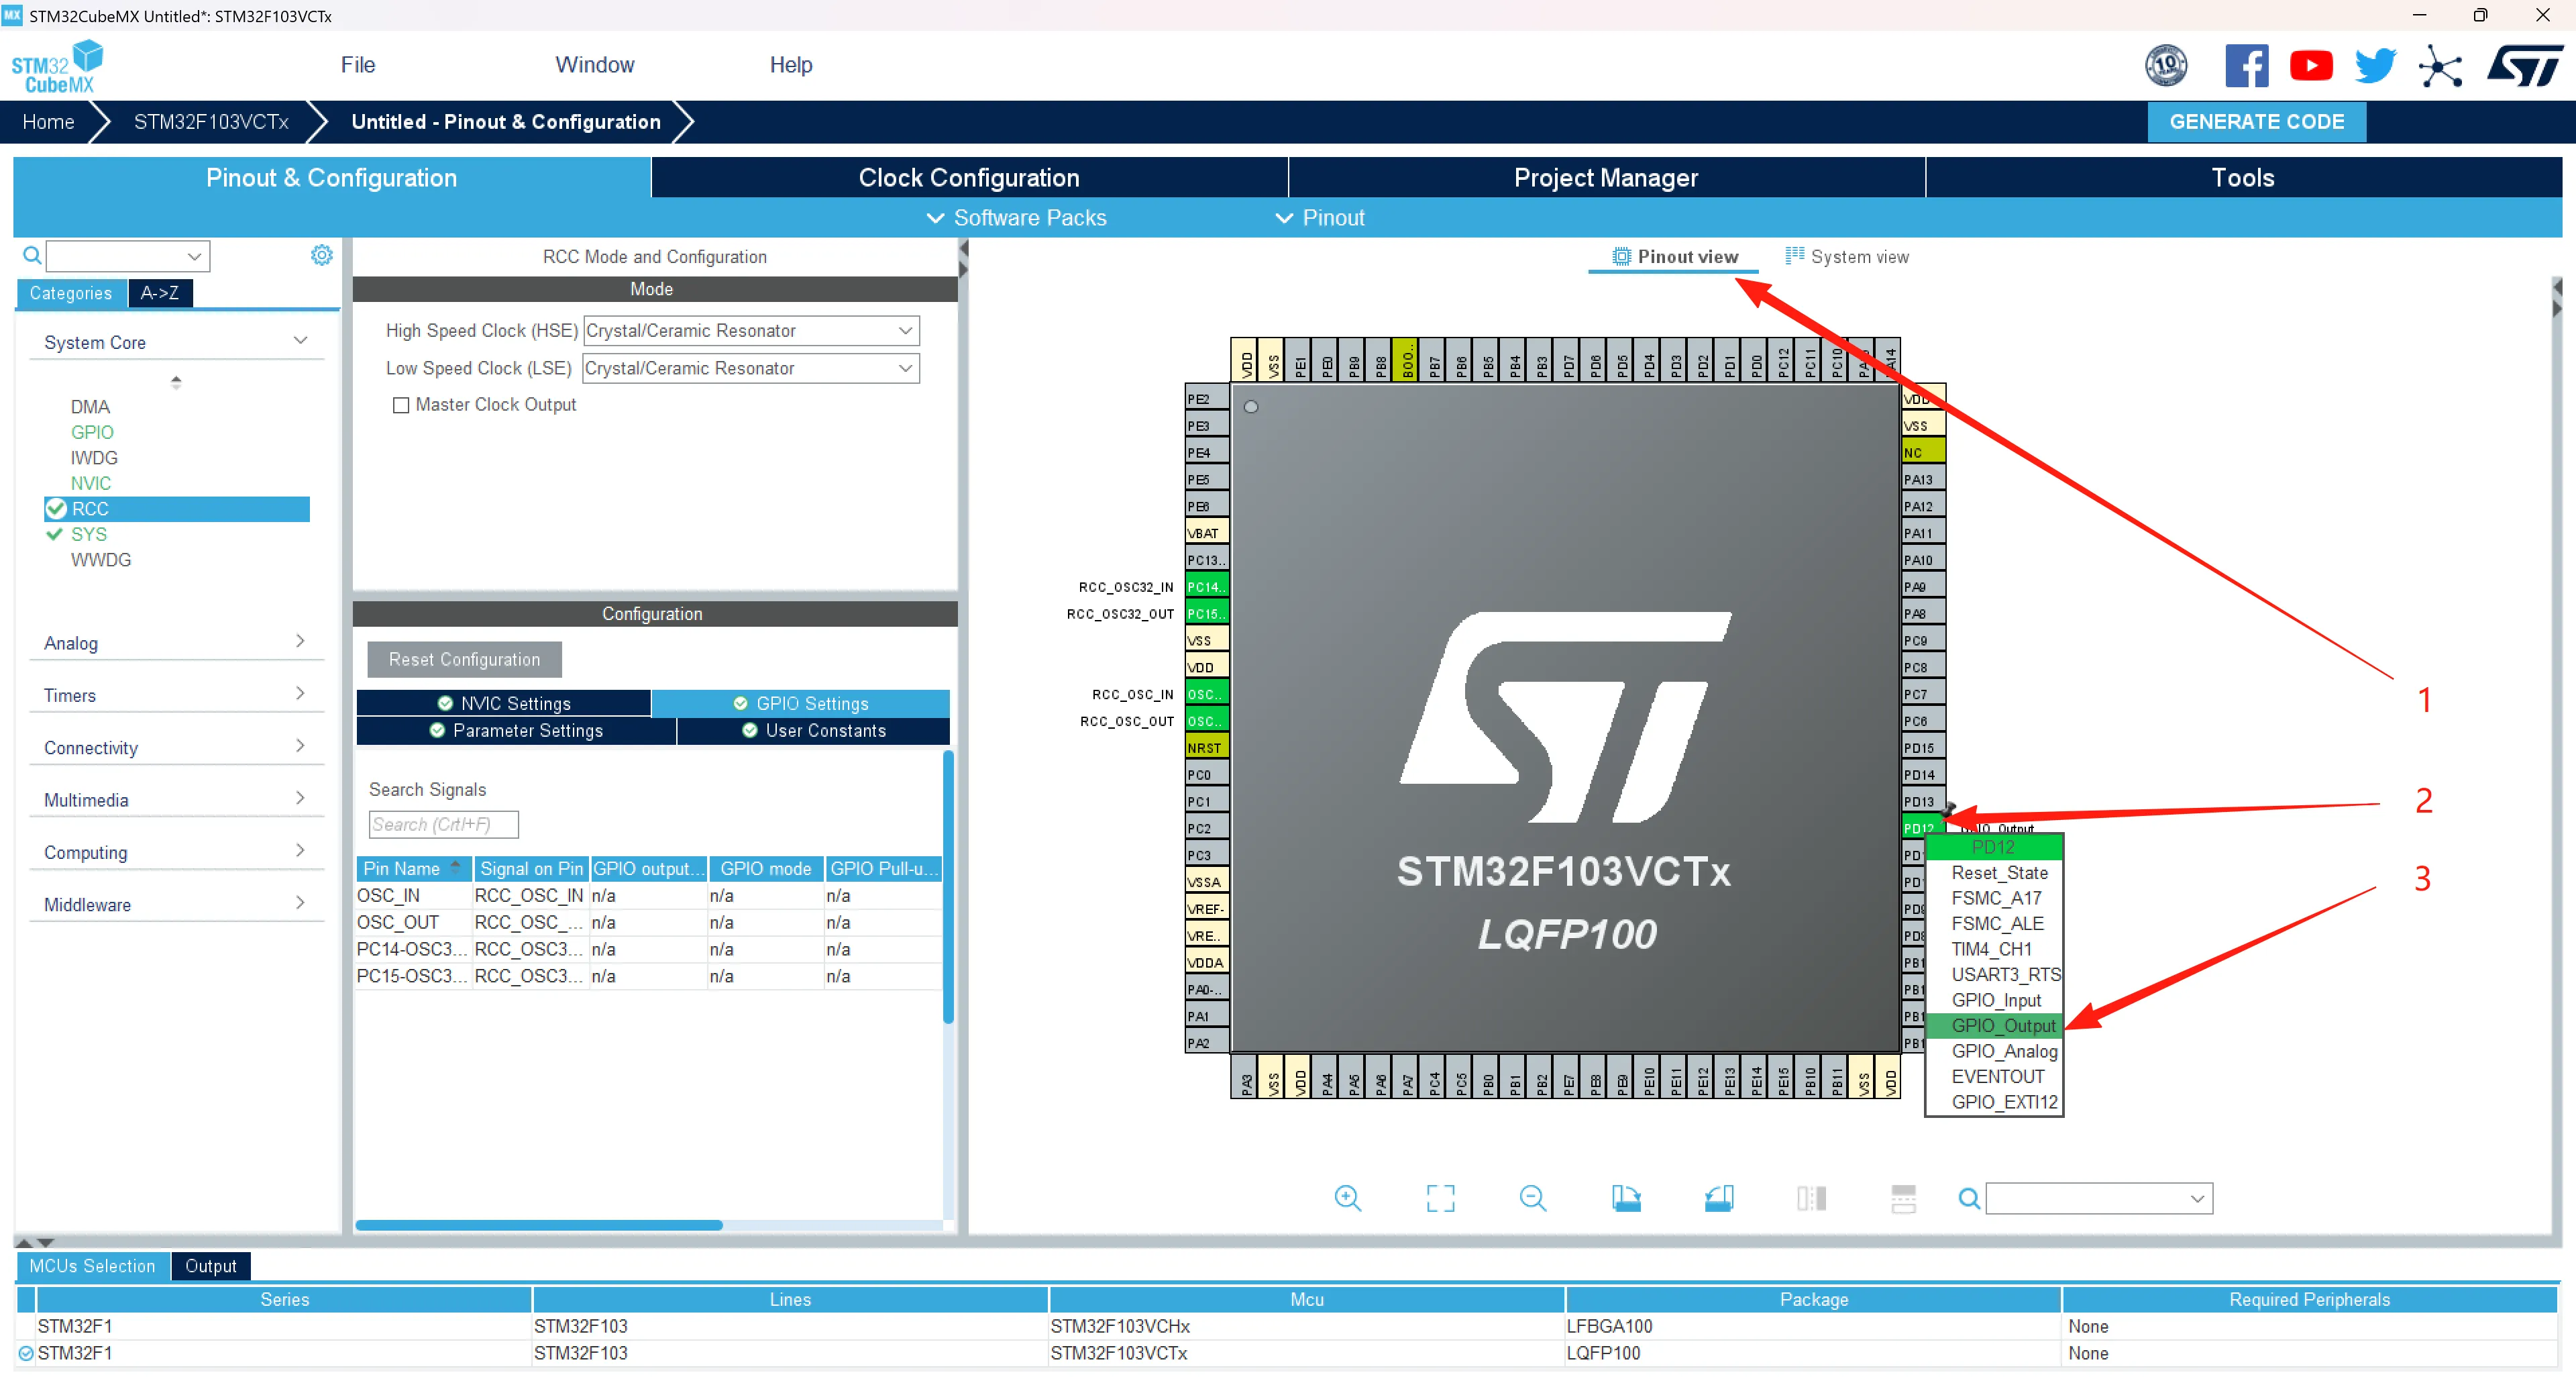Click the horizontal scrollbar under the signals table
Viewport: 2576px width, 1385px height.
click(x=539, y=1225)
